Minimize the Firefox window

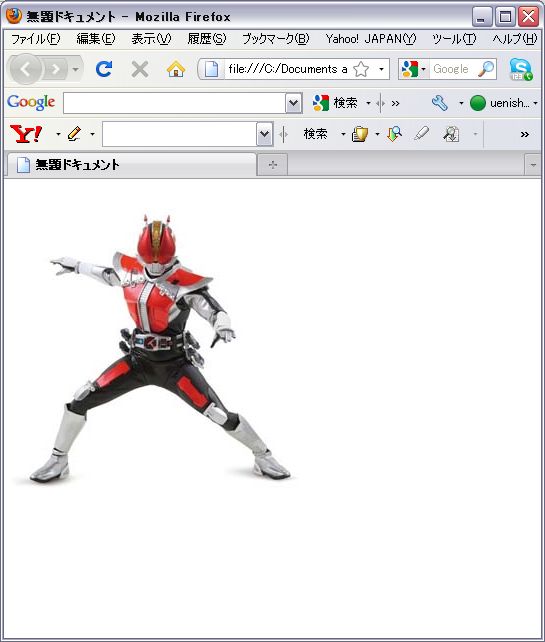(x=482, y=17)
